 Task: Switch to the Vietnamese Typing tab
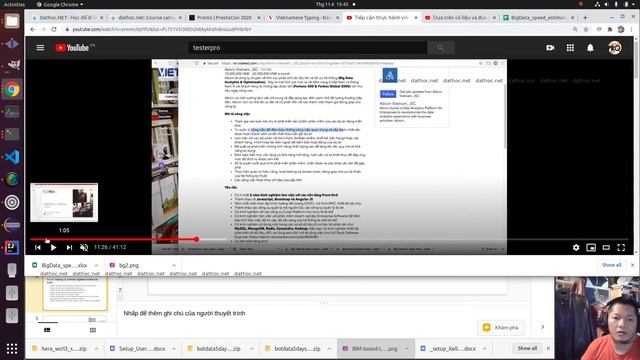pos(303,18)
